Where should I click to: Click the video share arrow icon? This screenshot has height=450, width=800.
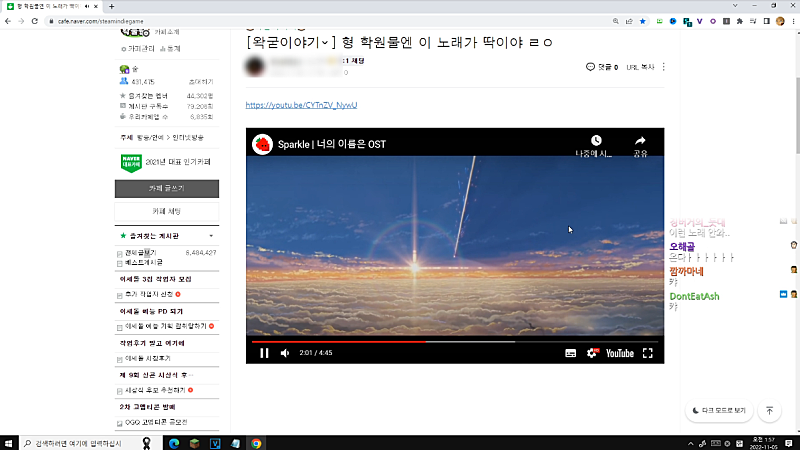641,142
